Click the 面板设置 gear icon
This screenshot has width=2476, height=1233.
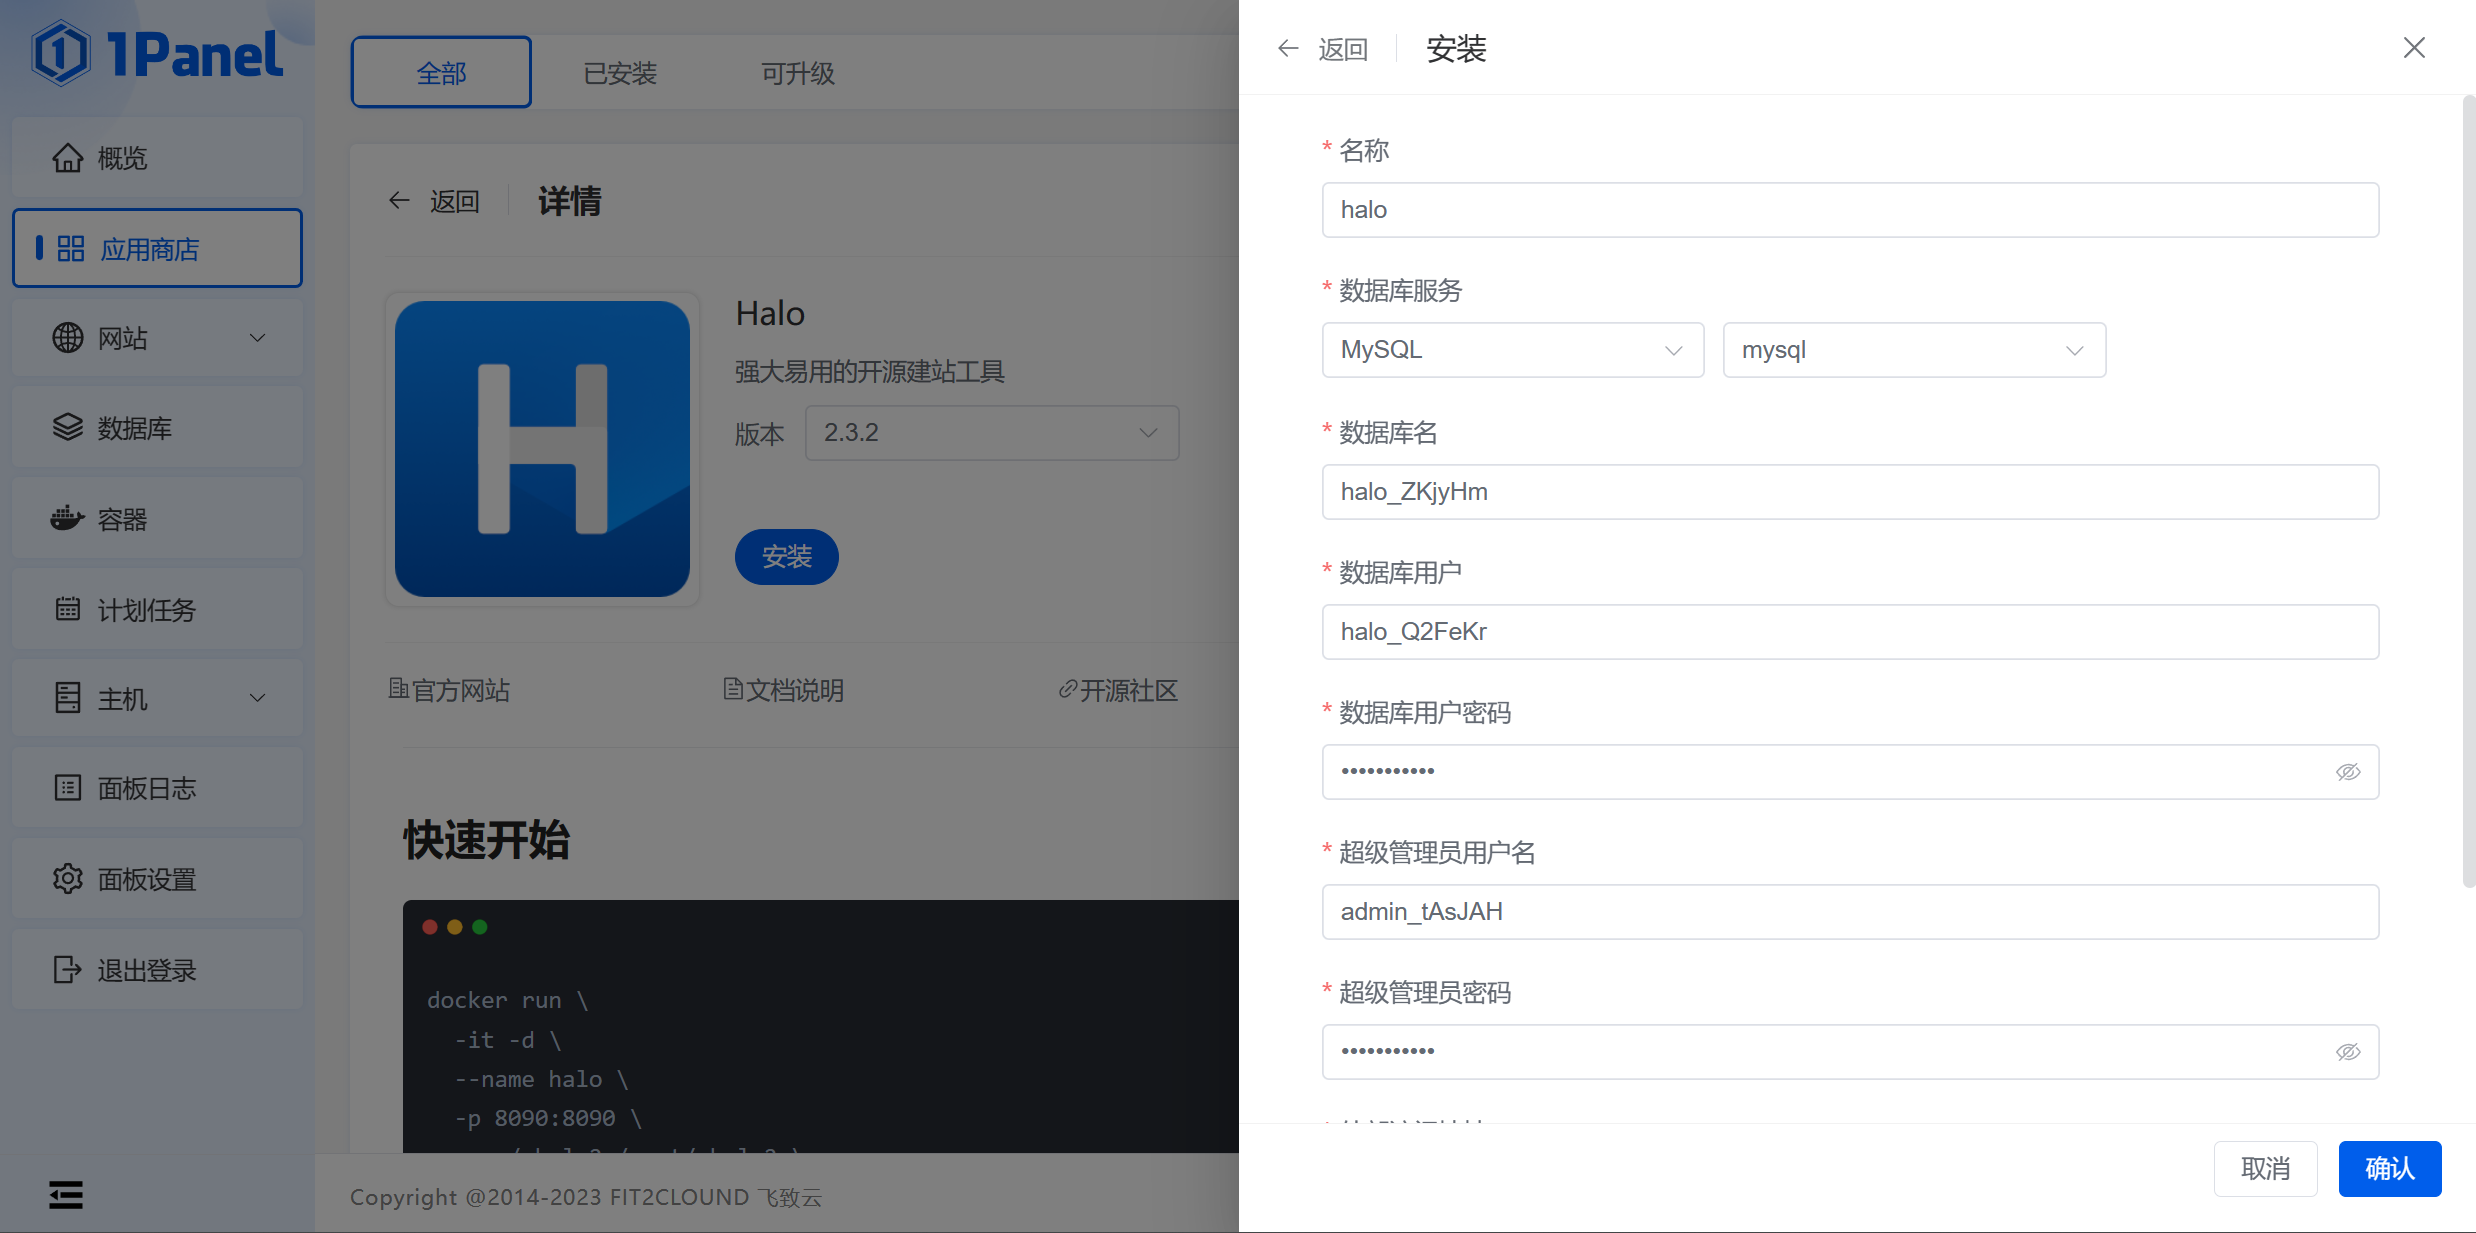pyautogui.click(x=68, y=879)
